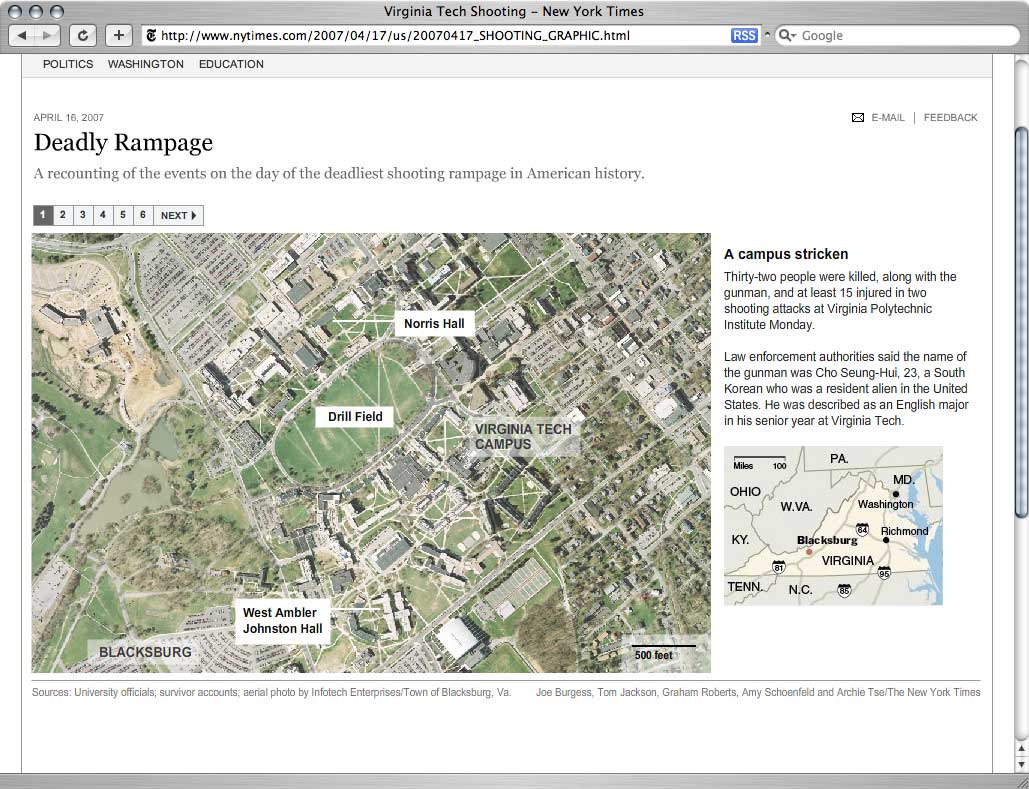
Task: Click Richmond on the locator map
Action: (x=904, y=531)
